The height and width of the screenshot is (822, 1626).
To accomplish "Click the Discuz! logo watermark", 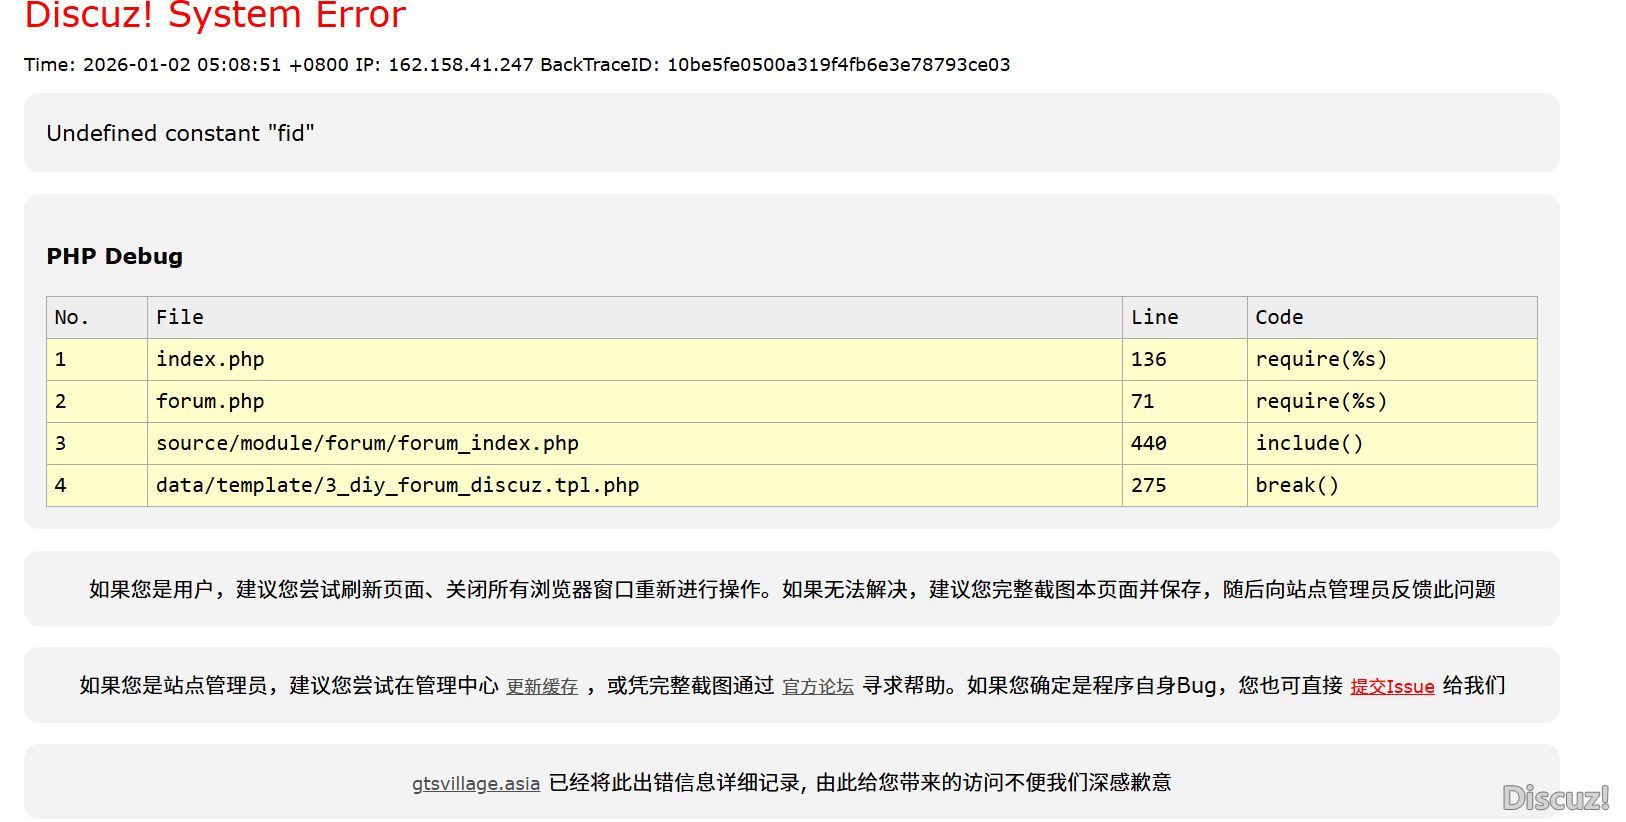I will click(1555, 797).
